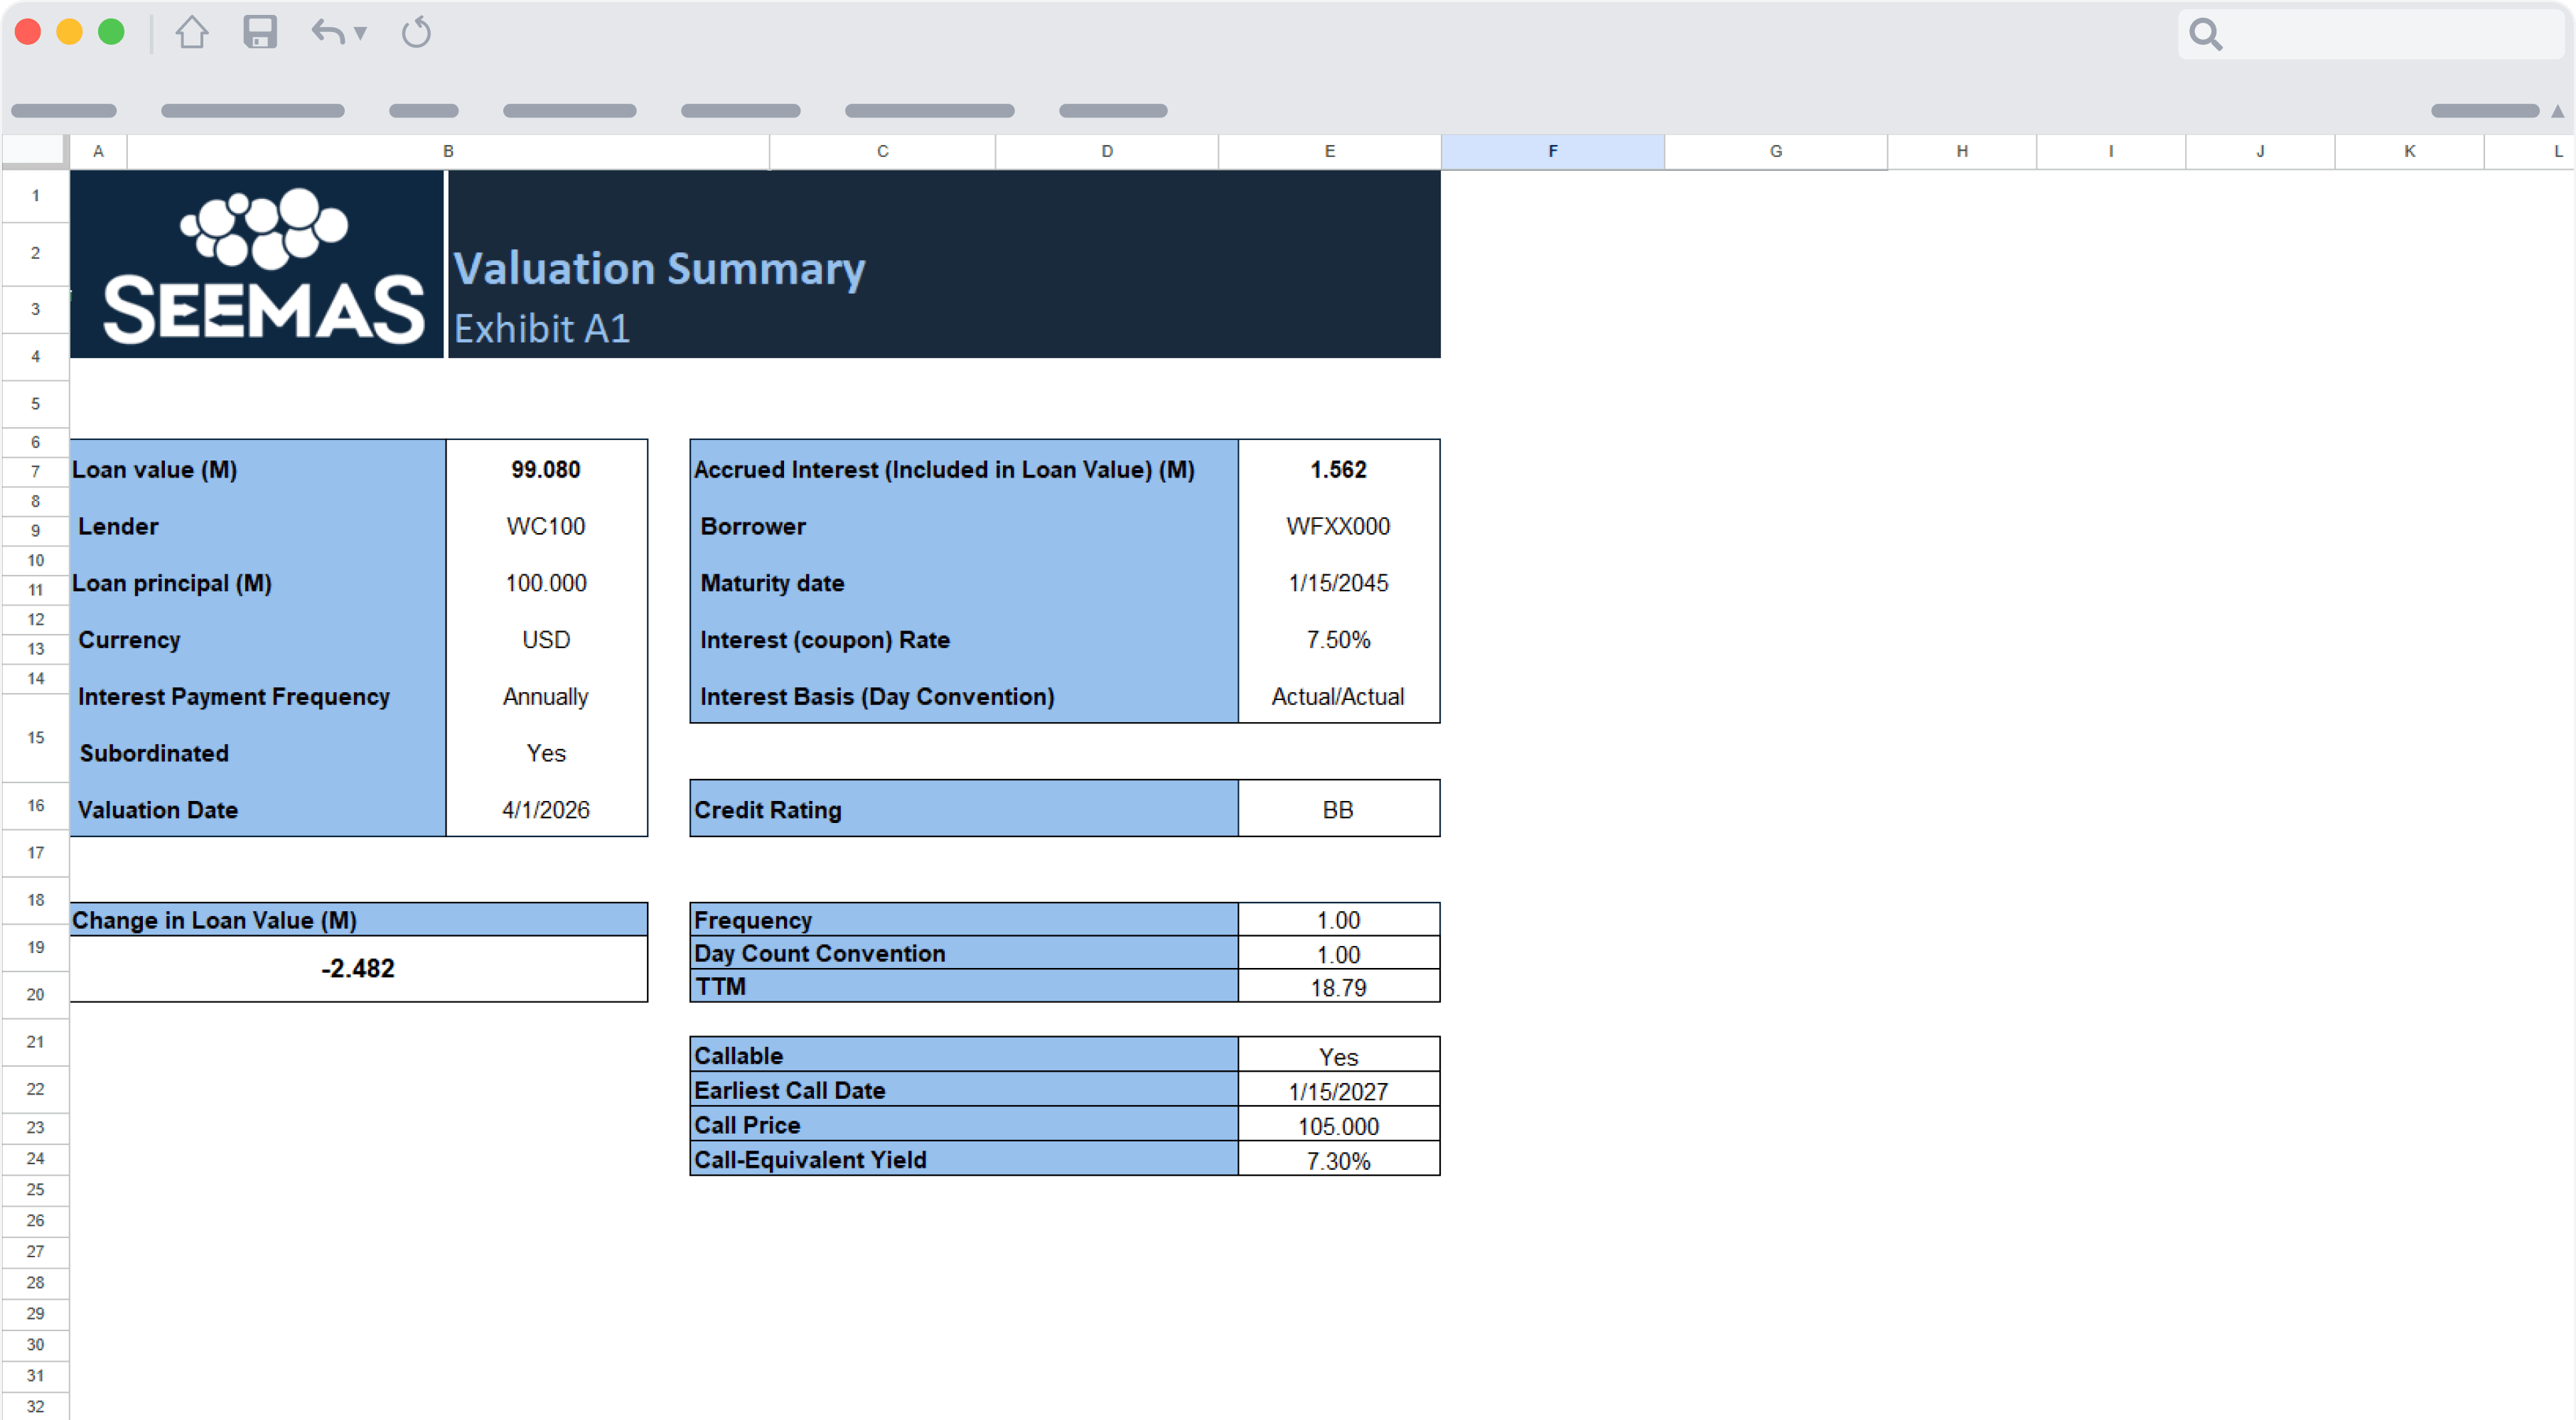Click the 'Accrued Interest (Included in Loan Value) (M)' label
2576x1420 pixels.
tap(944, 469)
